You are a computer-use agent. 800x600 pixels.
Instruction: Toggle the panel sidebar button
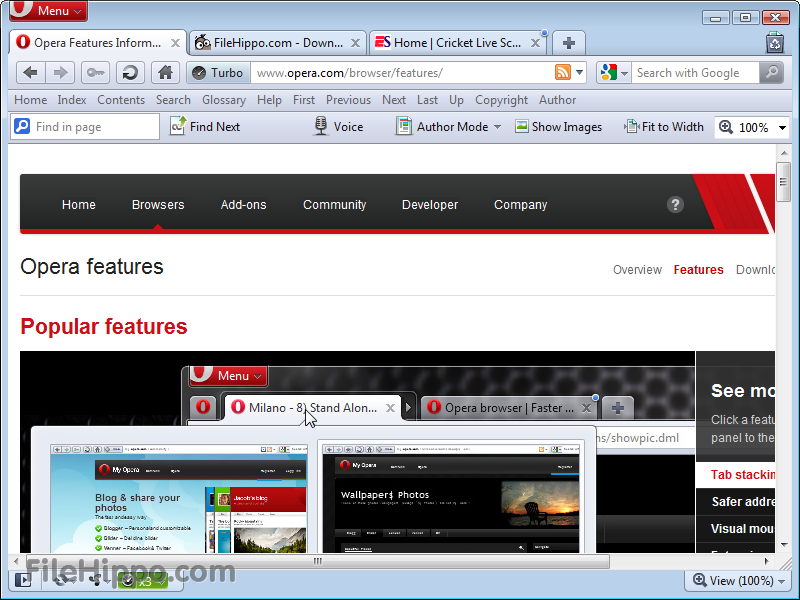coord(22,580)
